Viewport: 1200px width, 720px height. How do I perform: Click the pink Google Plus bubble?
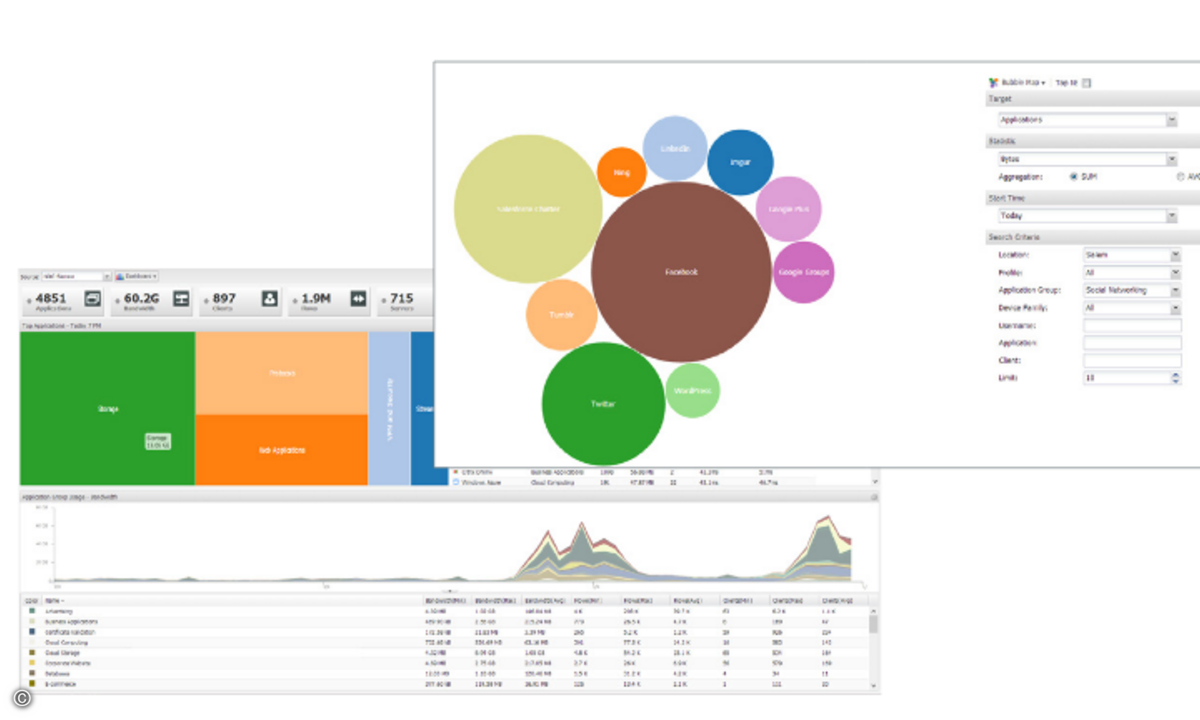coord(788,209)
